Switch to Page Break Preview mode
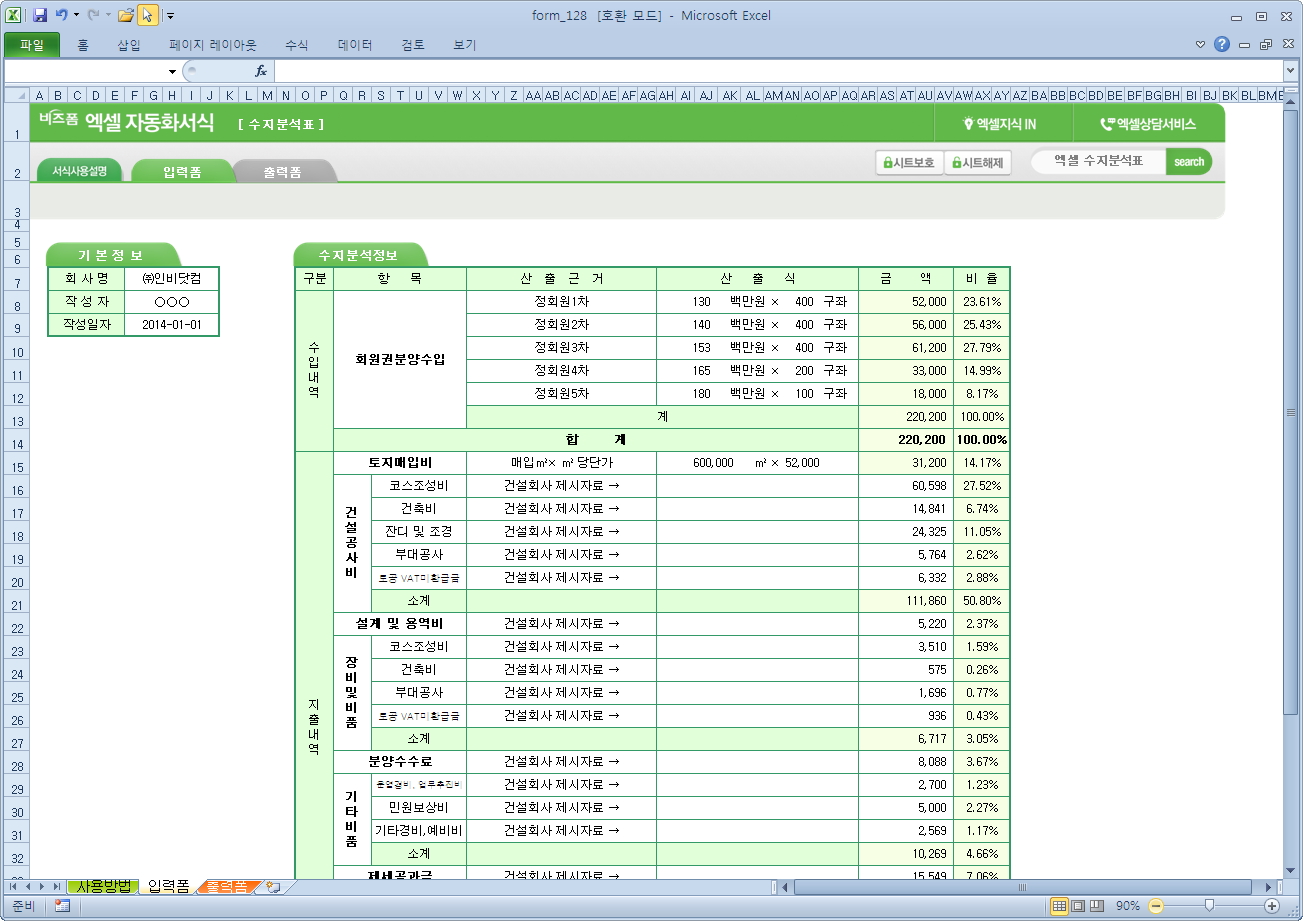The width and height of the screenshot is (1303, 921). click(1096, 906)
